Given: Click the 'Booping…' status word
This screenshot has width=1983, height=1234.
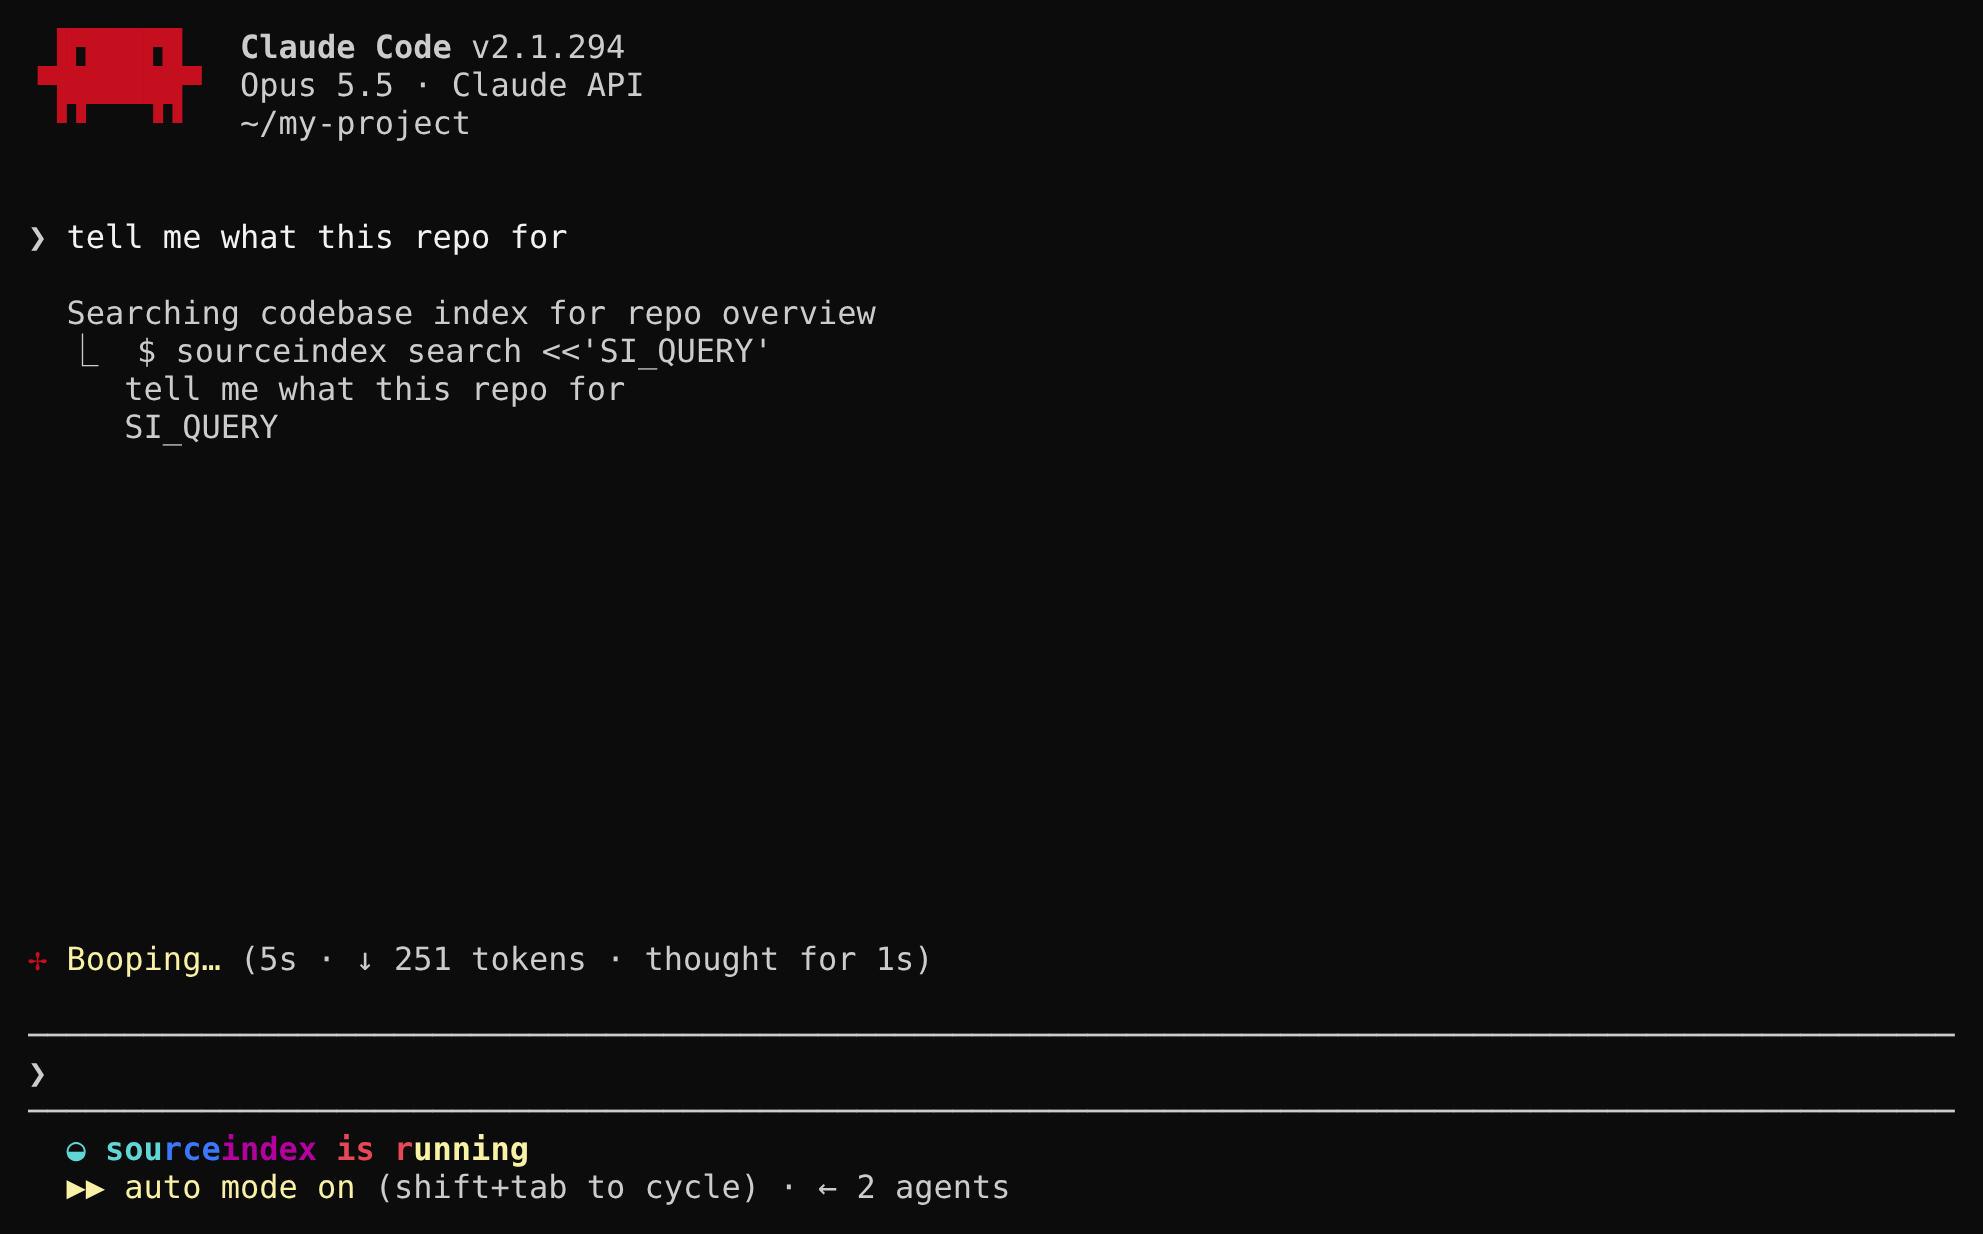Looking at the screenshot, I should 144,959.
